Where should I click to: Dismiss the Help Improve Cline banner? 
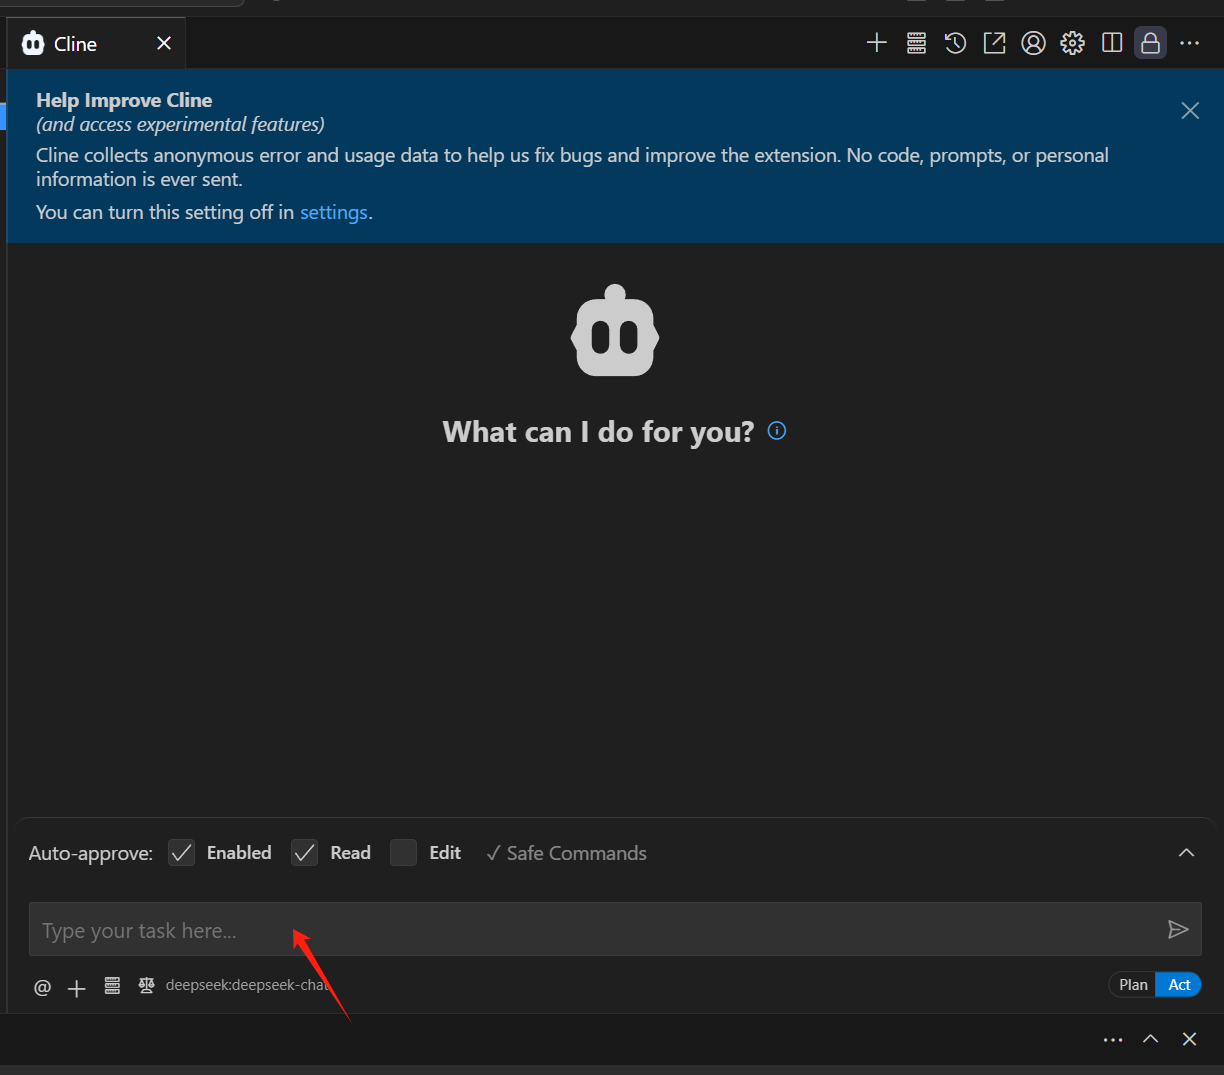1190,110
